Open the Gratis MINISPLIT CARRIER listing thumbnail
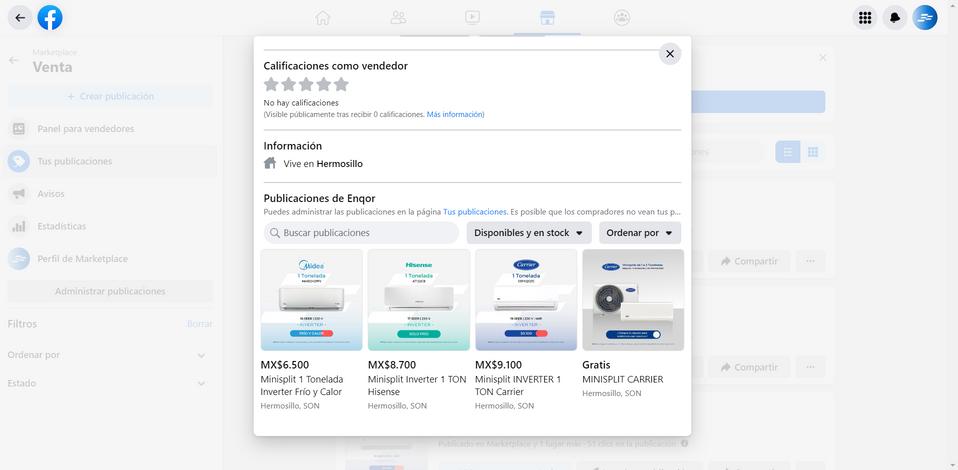The image size is (958, 470). [633, 299]
